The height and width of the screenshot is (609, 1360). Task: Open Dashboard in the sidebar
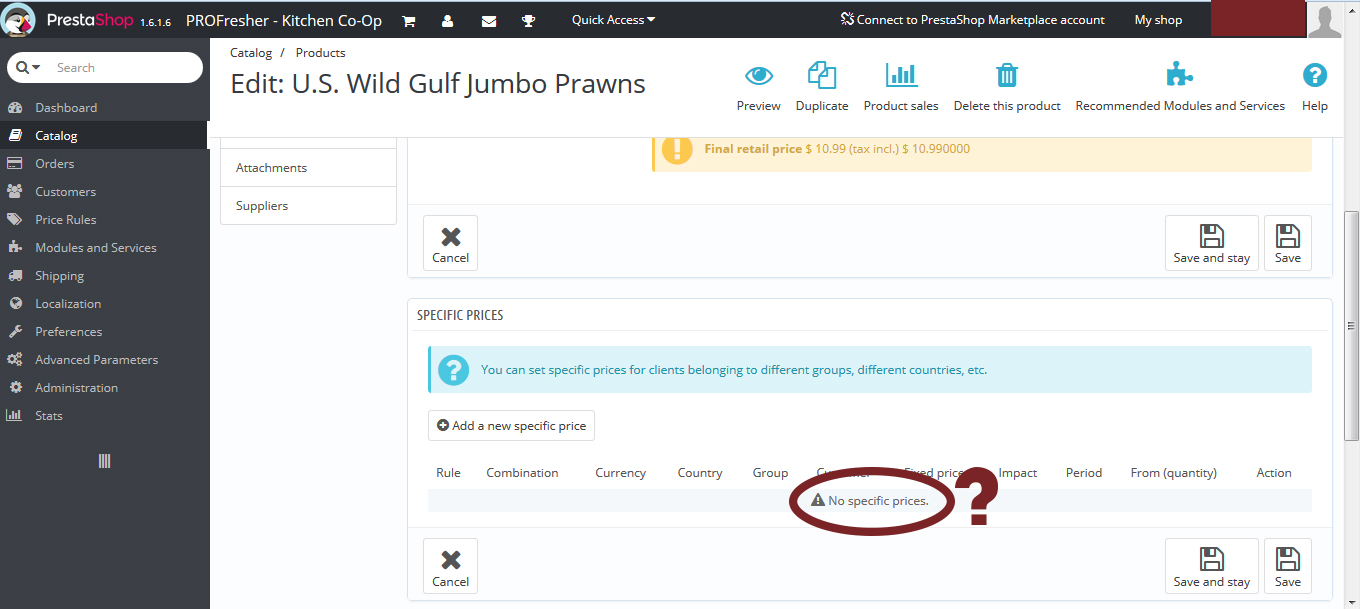coord(66,108)
